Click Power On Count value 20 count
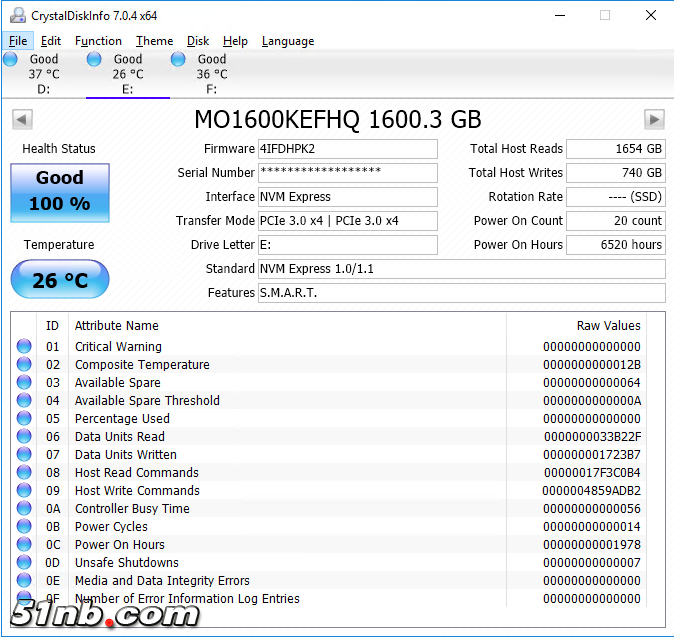This screenshot has width=674, height=637. 616,221
